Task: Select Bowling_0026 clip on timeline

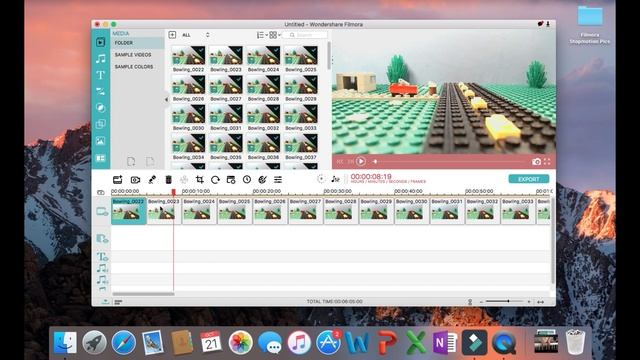Action: tap(270, 211)
